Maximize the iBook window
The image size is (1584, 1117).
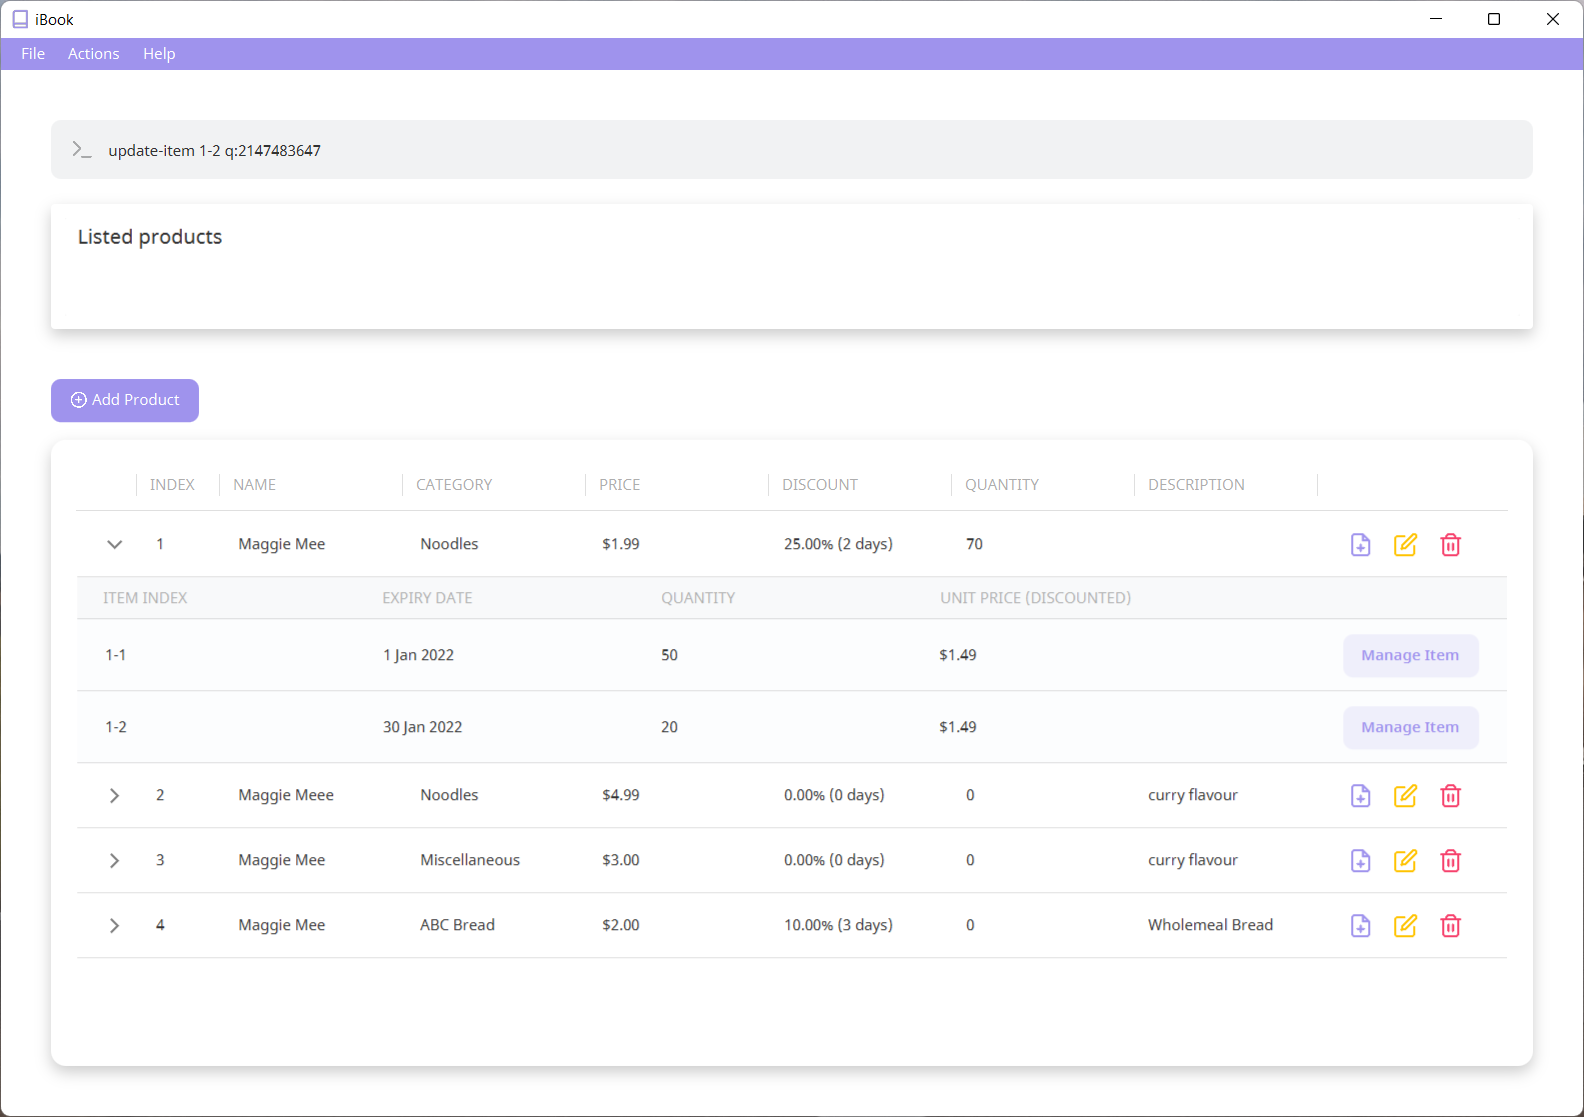[x=1494, y=19]
